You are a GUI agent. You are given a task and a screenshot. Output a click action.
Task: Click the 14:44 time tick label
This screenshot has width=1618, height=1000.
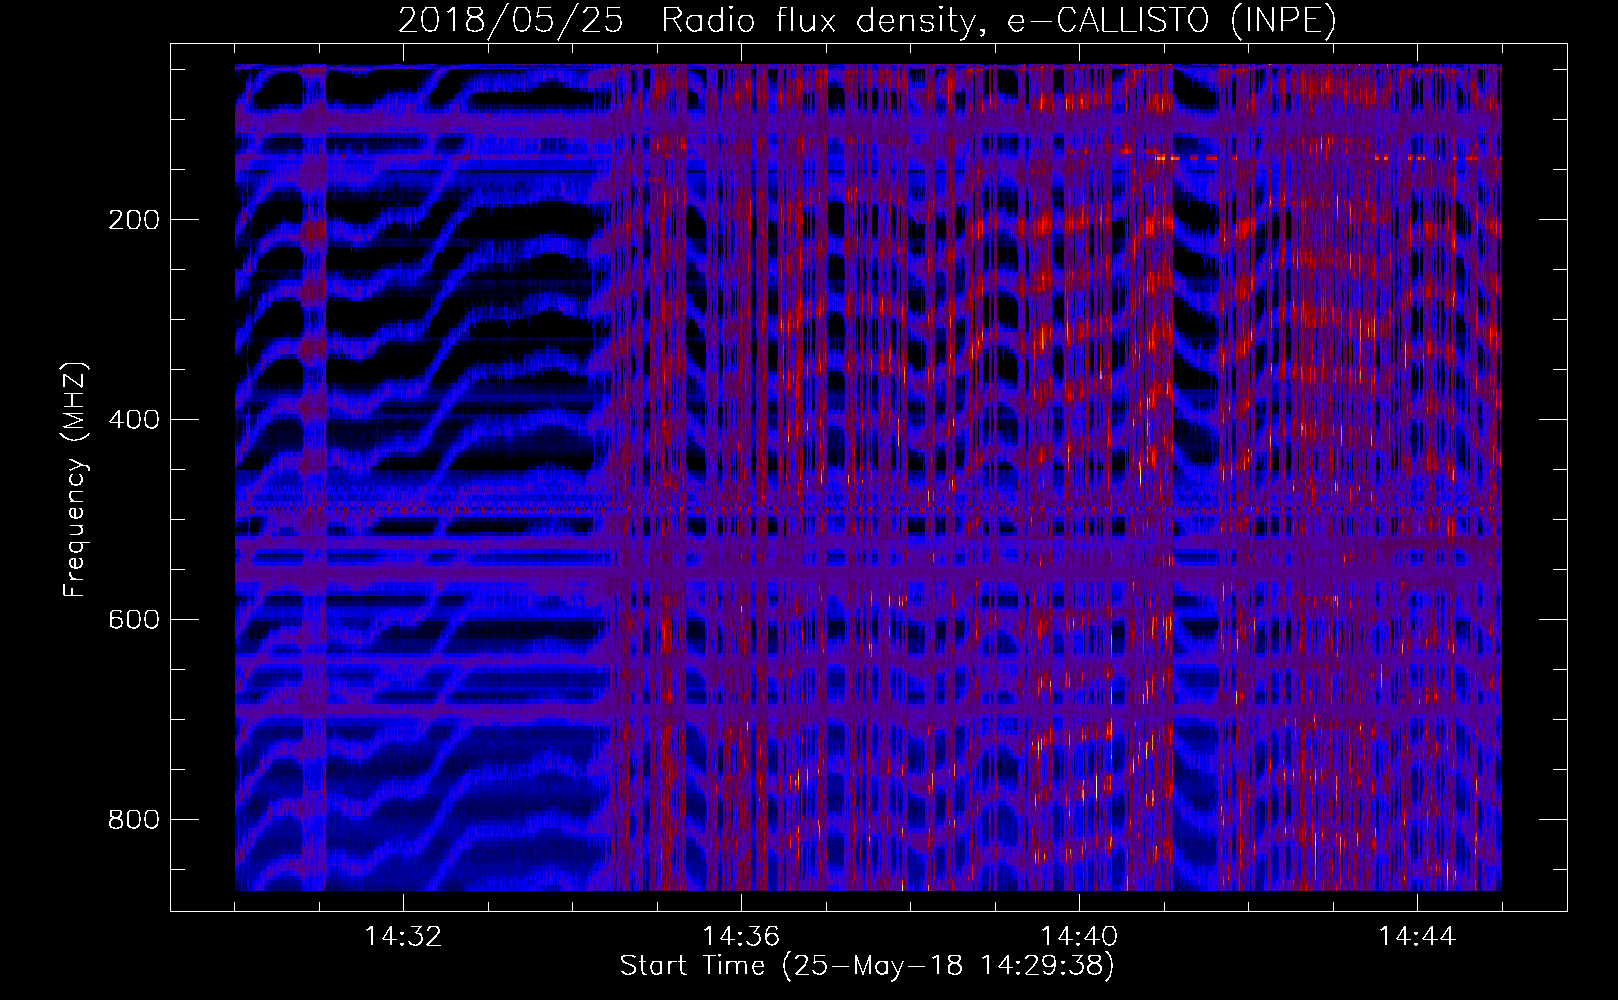click(x=1417, y=937)
